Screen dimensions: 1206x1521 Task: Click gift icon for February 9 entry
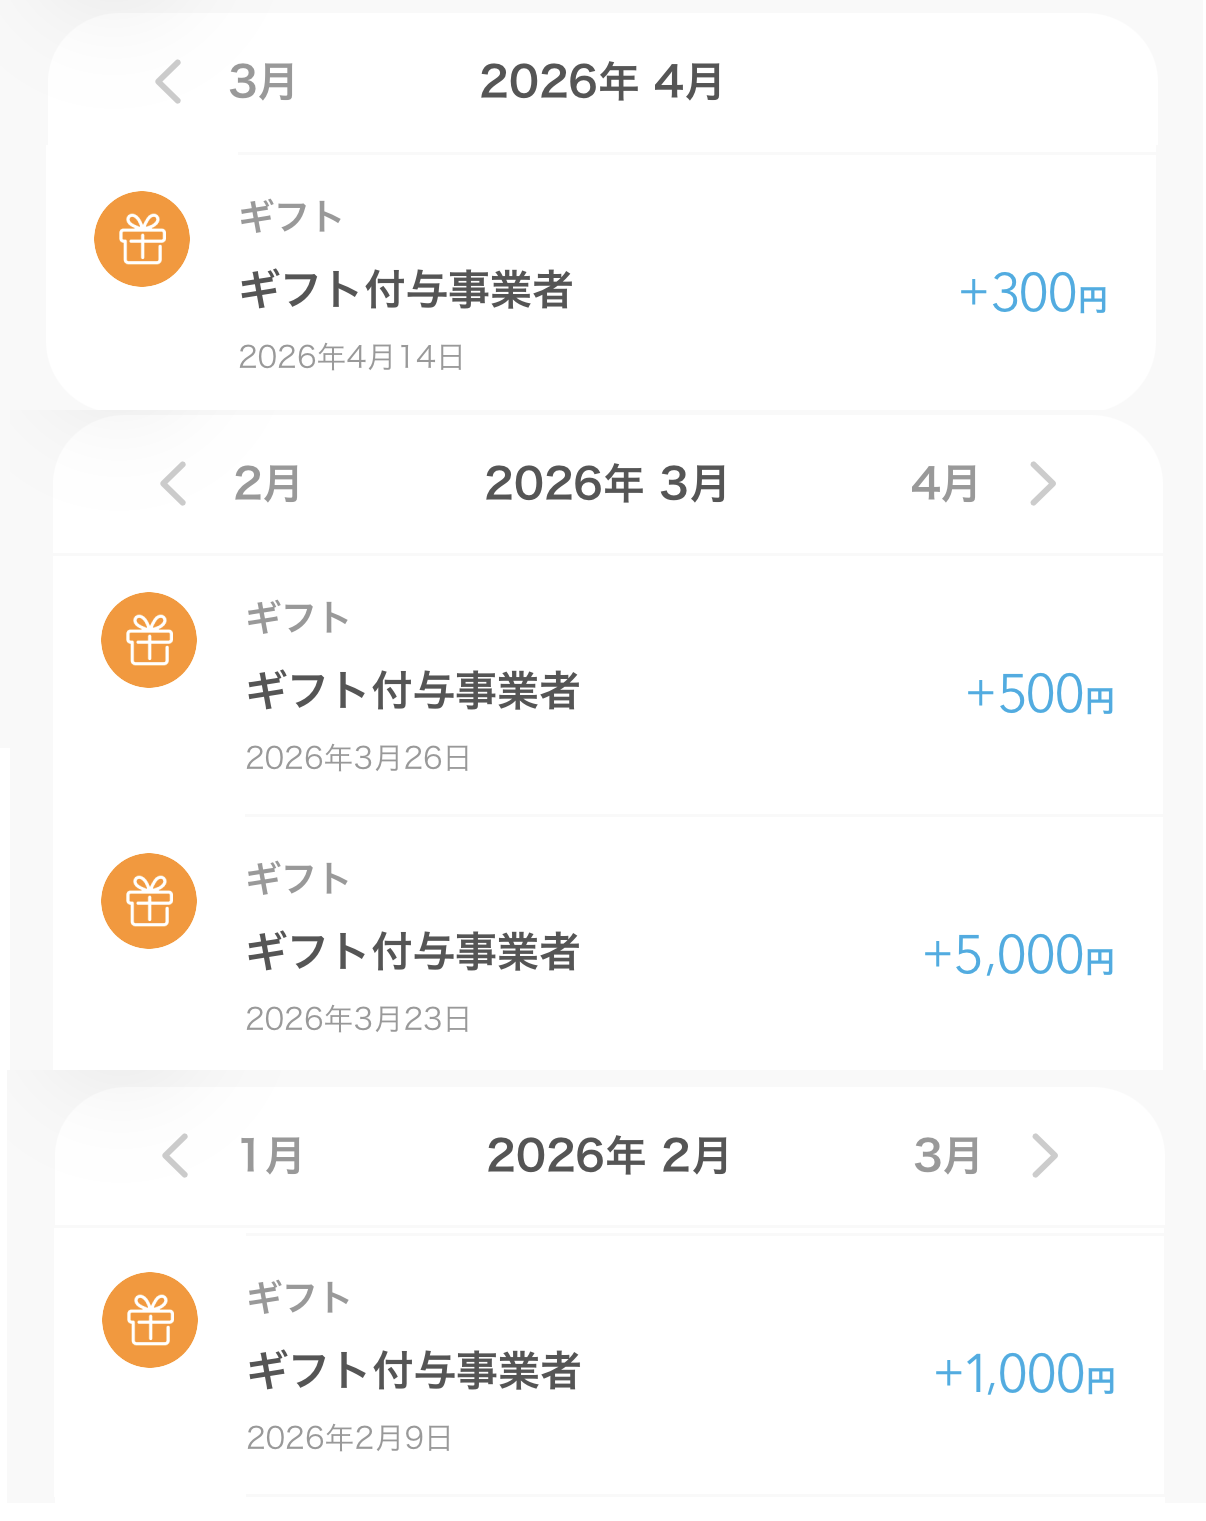pyautogui.click(x=150, y=1320)
